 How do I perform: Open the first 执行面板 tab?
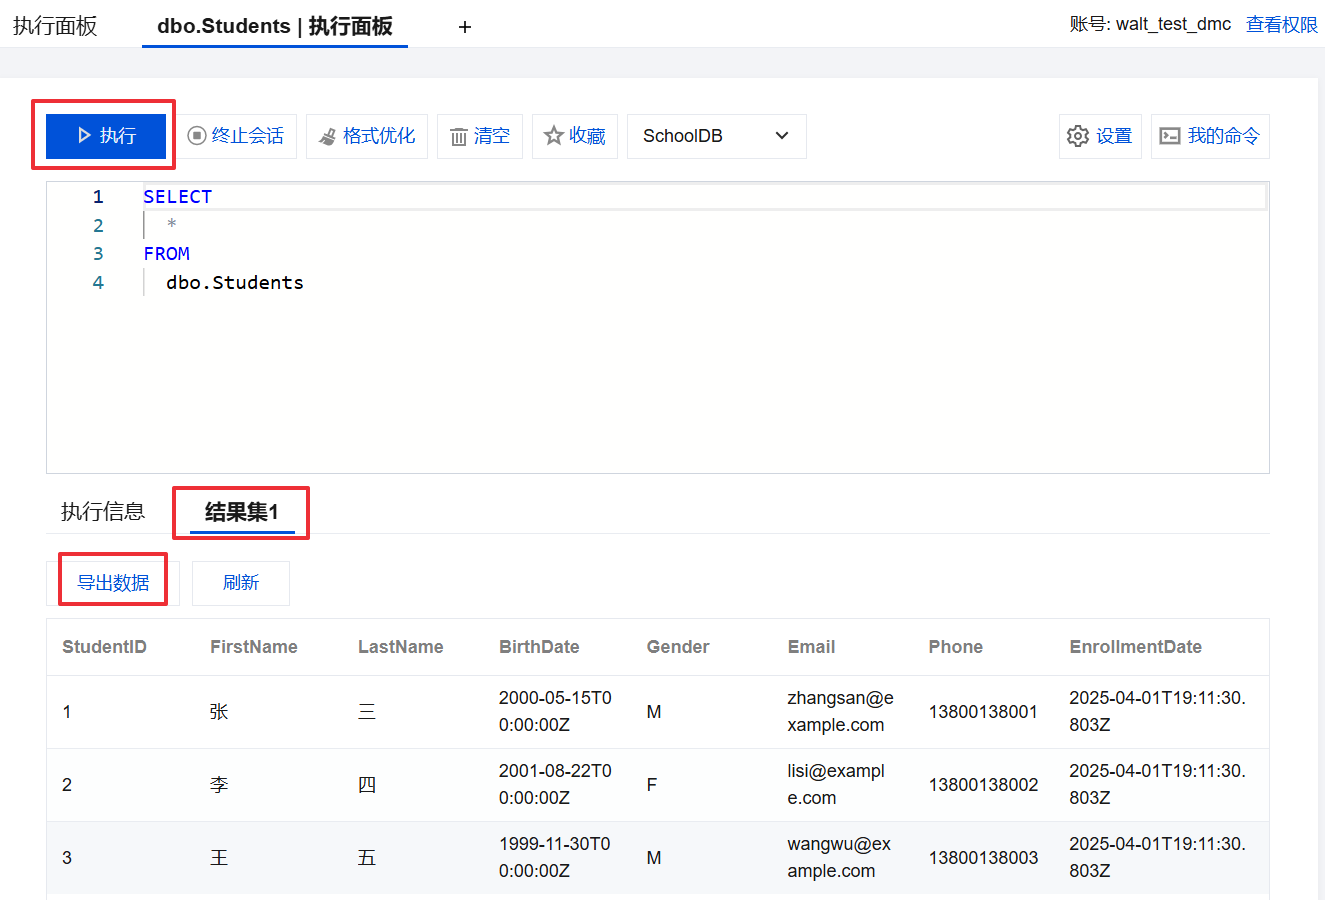[55, 26]
